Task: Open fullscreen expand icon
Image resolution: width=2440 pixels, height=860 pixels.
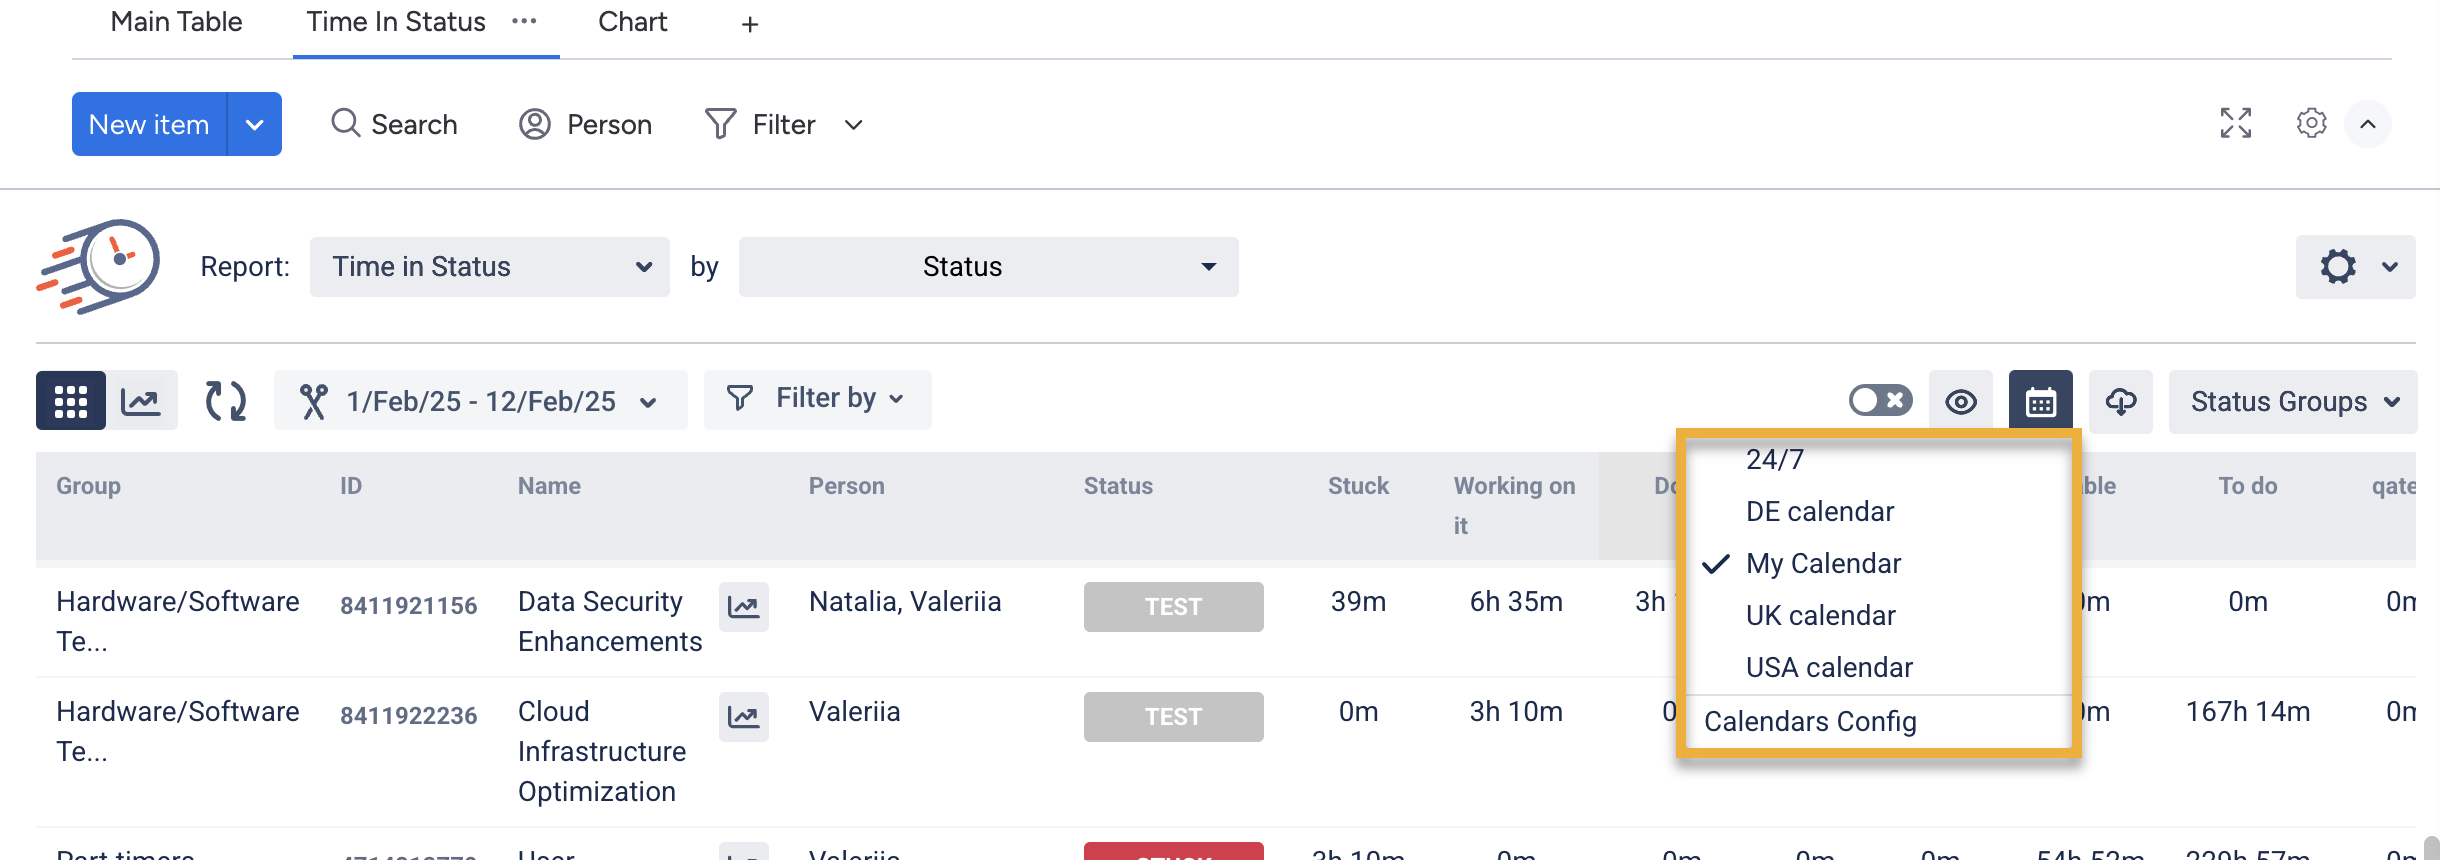Action: click(2235, 124)
